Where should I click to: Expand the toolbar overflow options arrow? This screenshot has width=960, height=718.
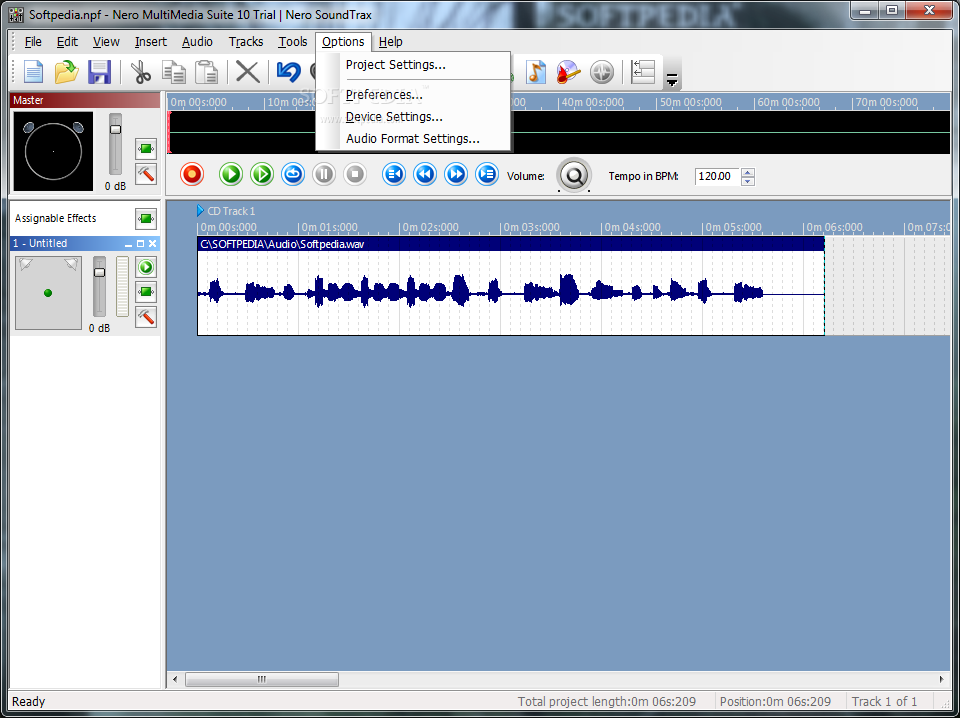pyautogui.click(x=672, y=79)
